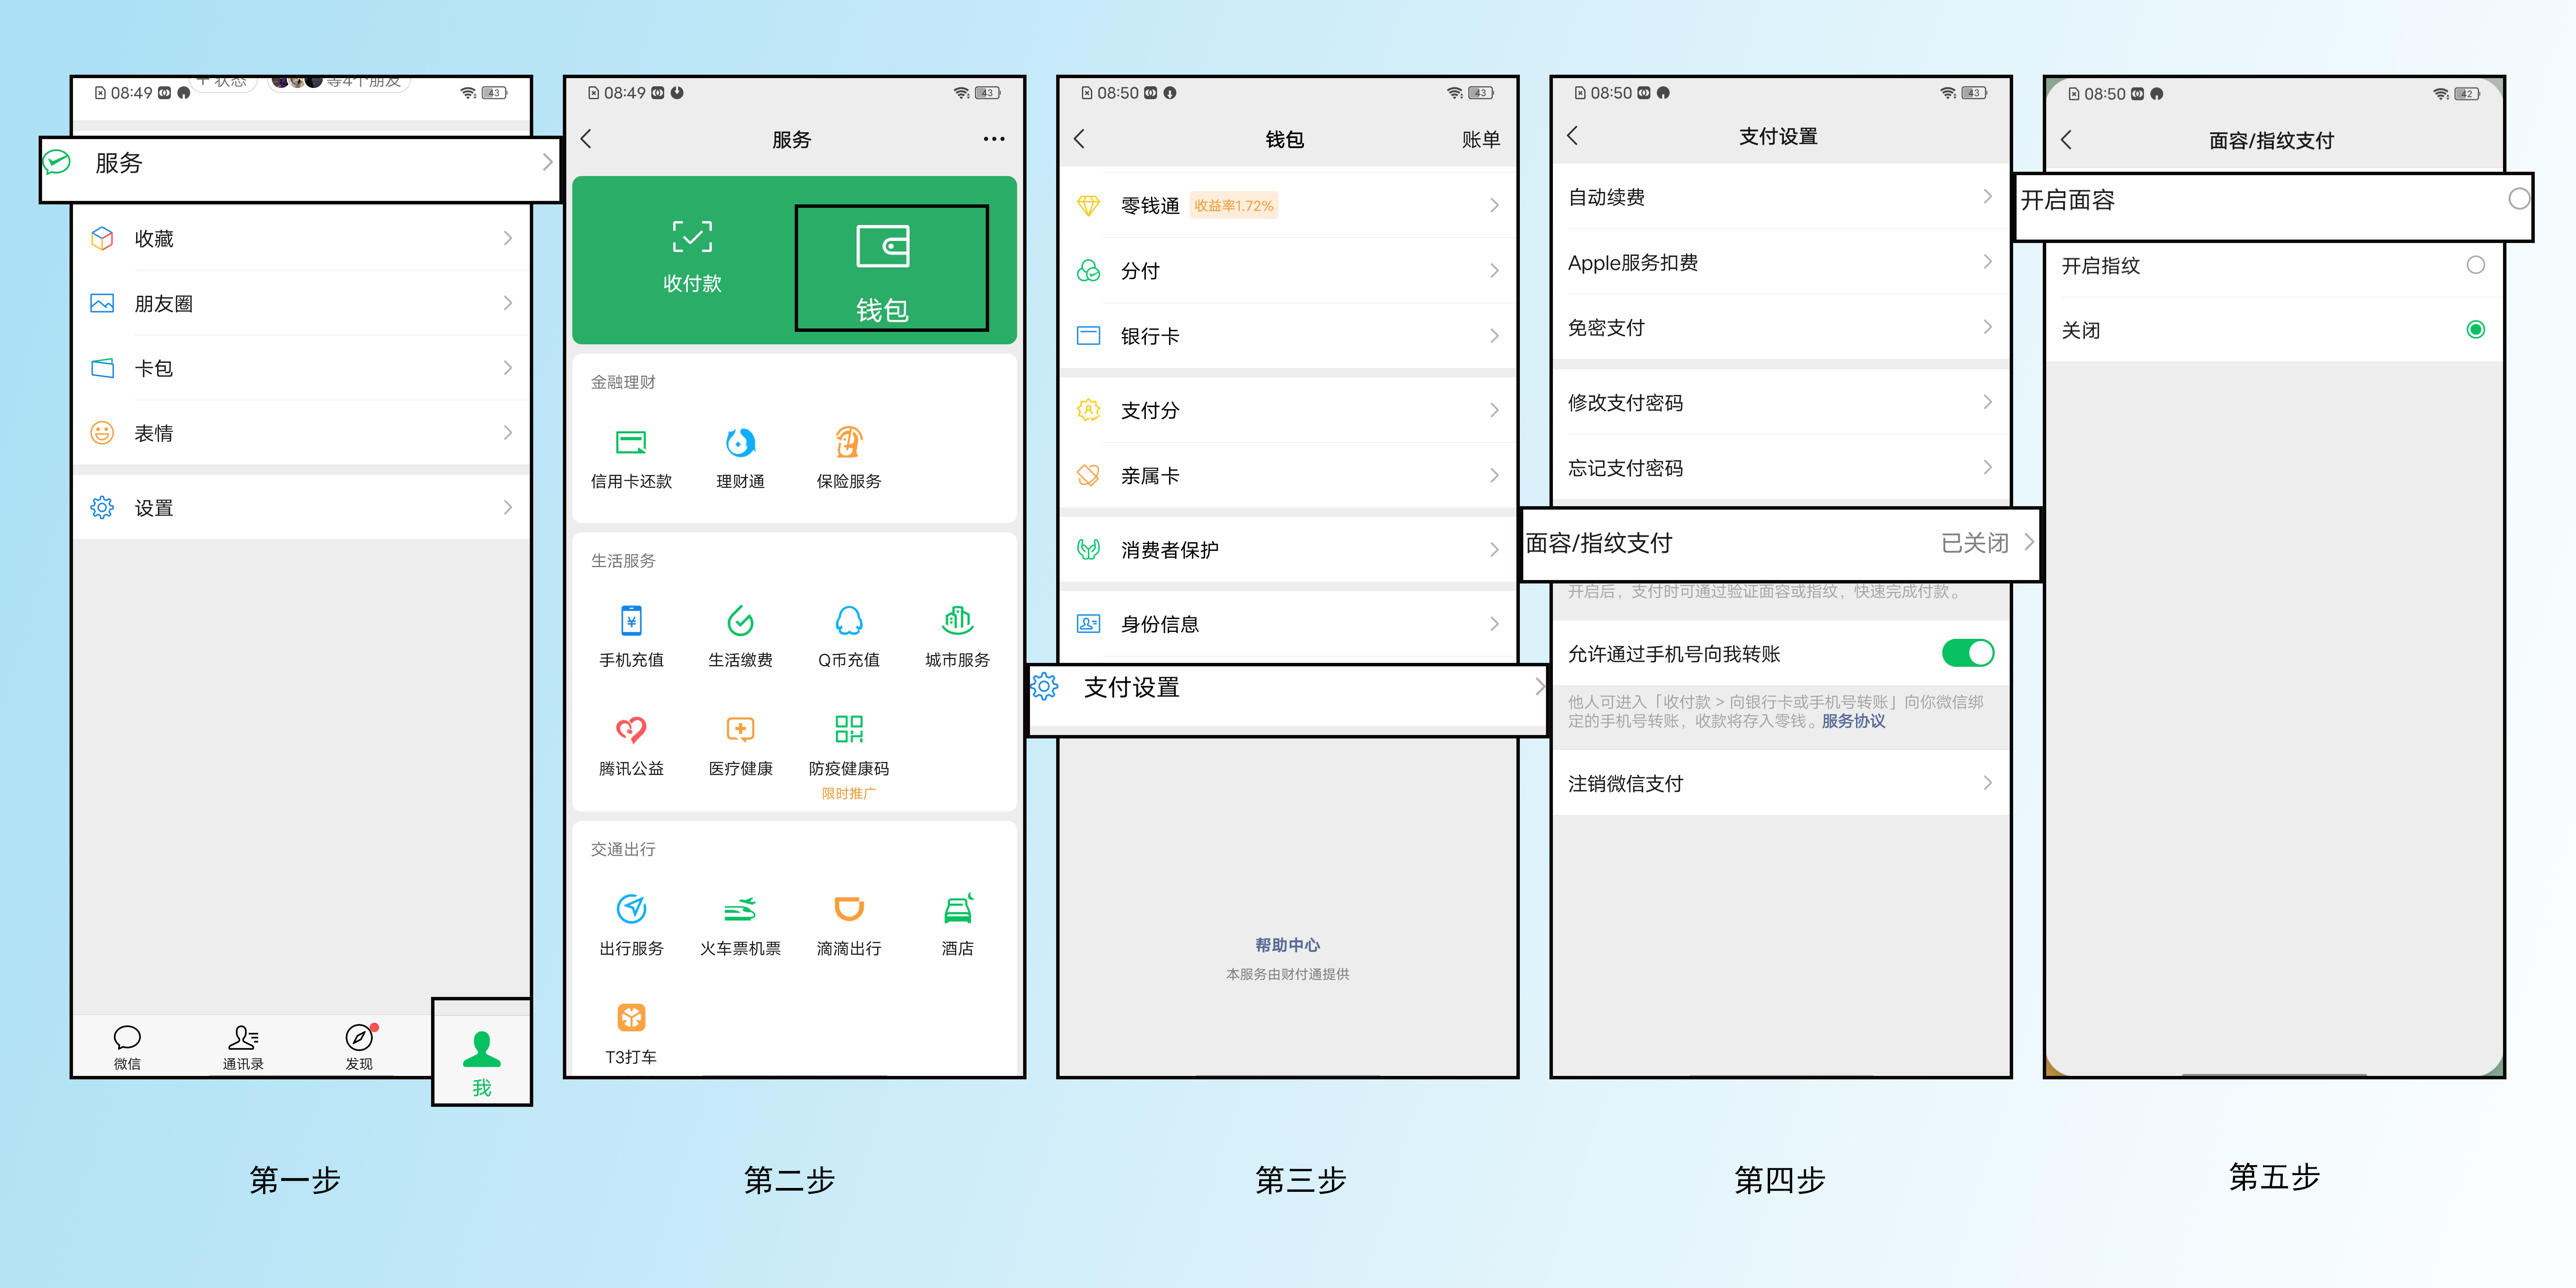
Task: Switch to the 我 profile tab
Action: point(482,1063)
